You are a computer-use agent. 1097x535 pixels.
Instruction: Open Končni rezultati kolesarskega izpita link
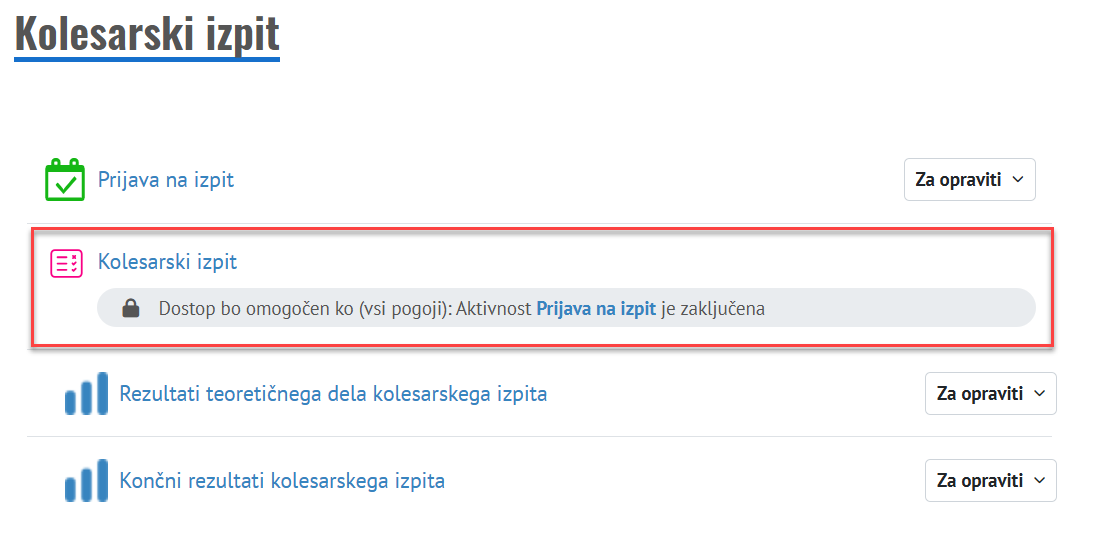click(x=282, y=481)
